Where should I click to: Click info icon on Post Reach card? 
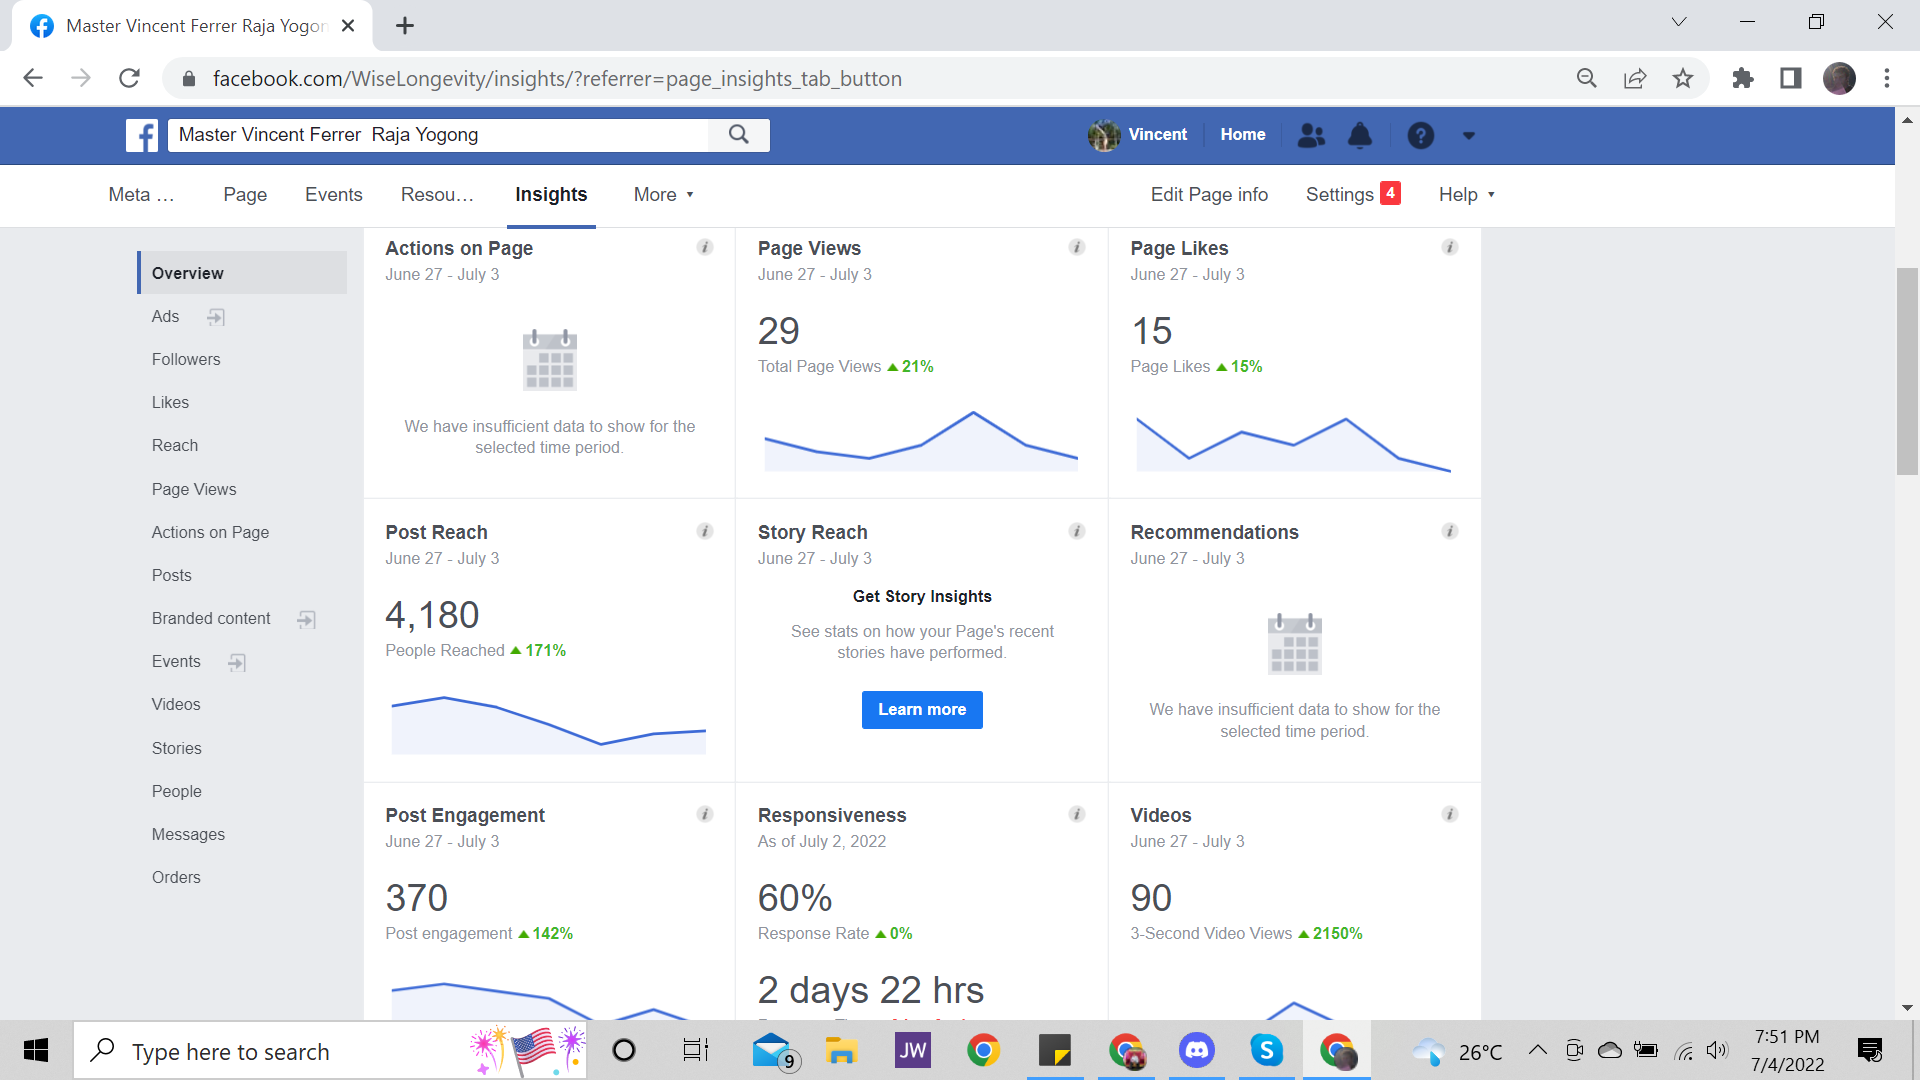[x=705, y=531]
